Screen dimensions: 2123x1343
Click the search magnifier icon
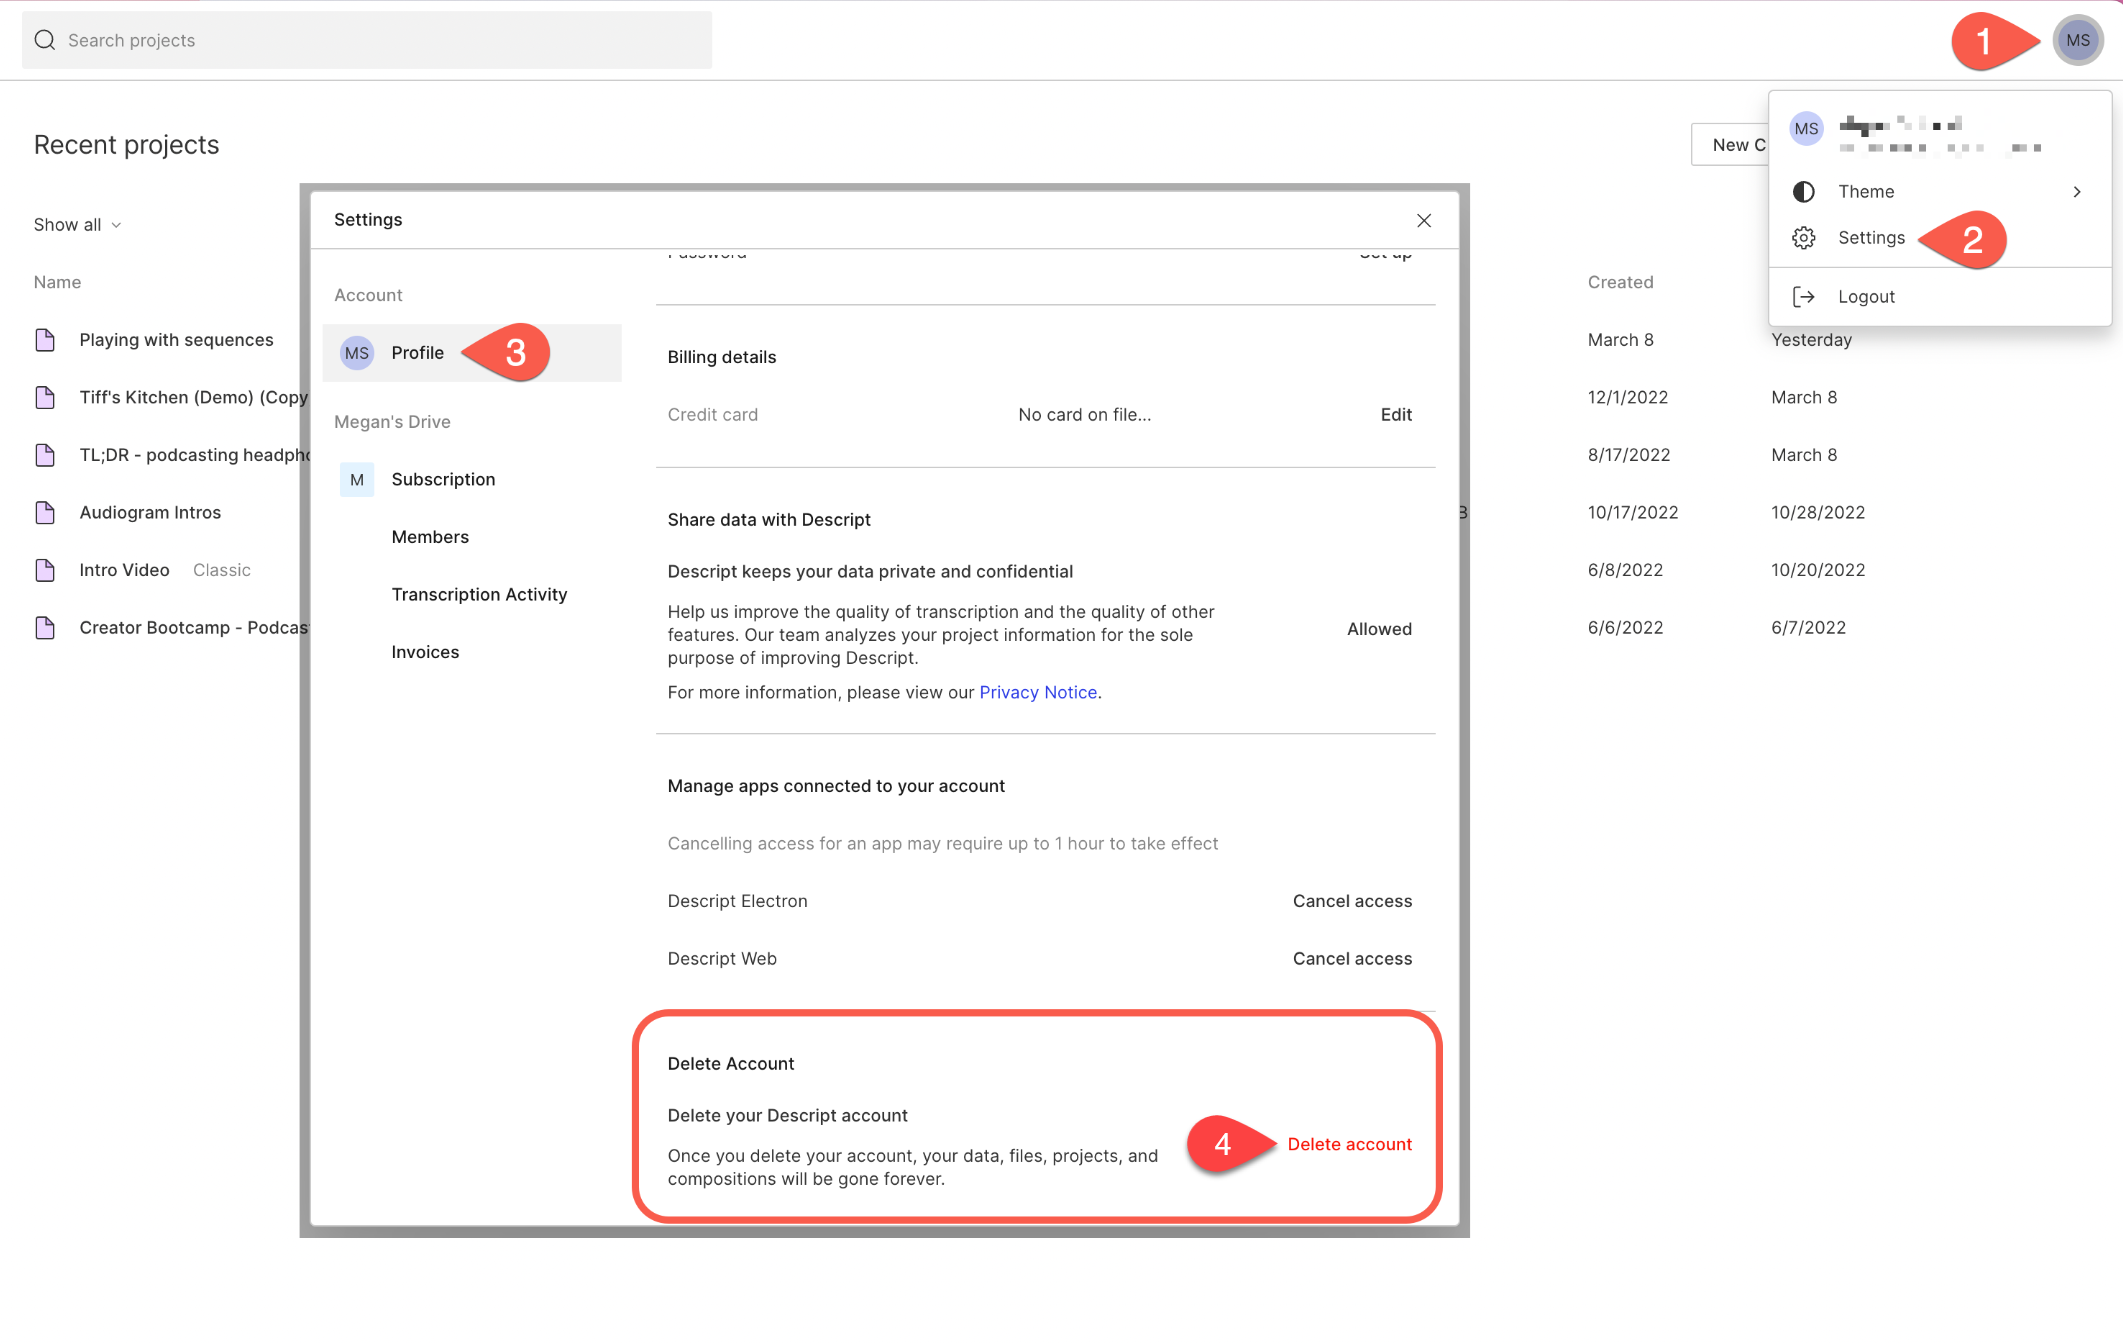click(45, 40)
